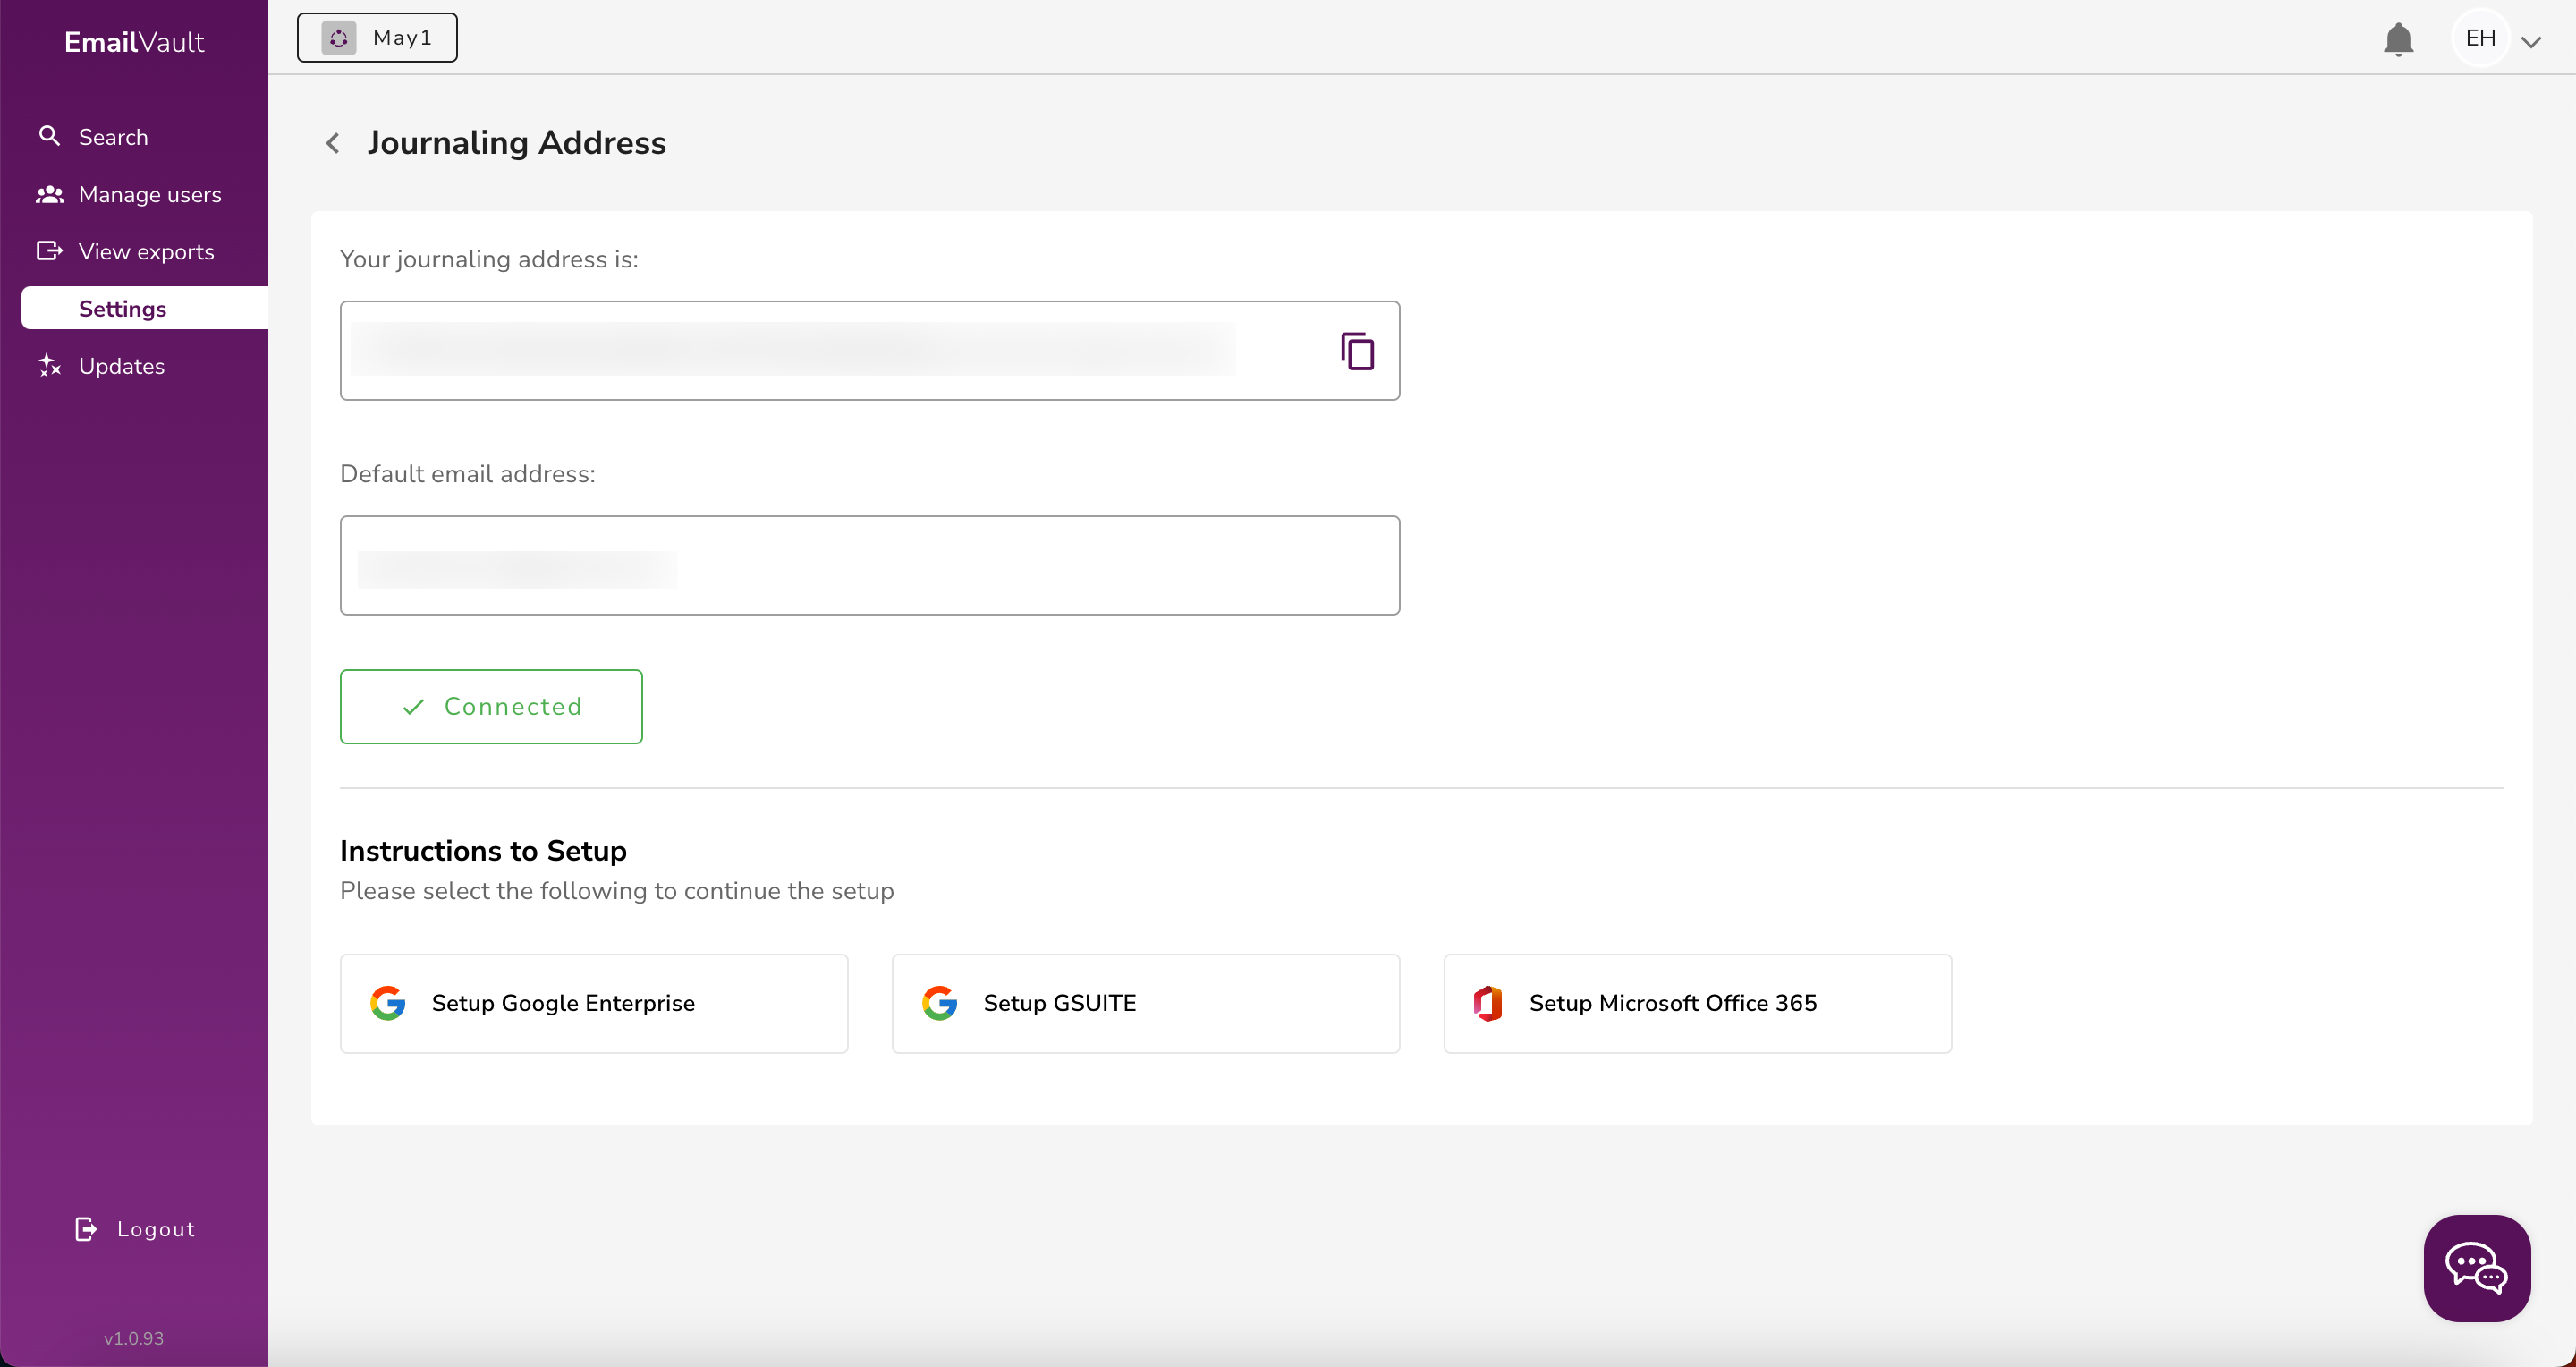Select Settings in the sidebar

(124, 308)
